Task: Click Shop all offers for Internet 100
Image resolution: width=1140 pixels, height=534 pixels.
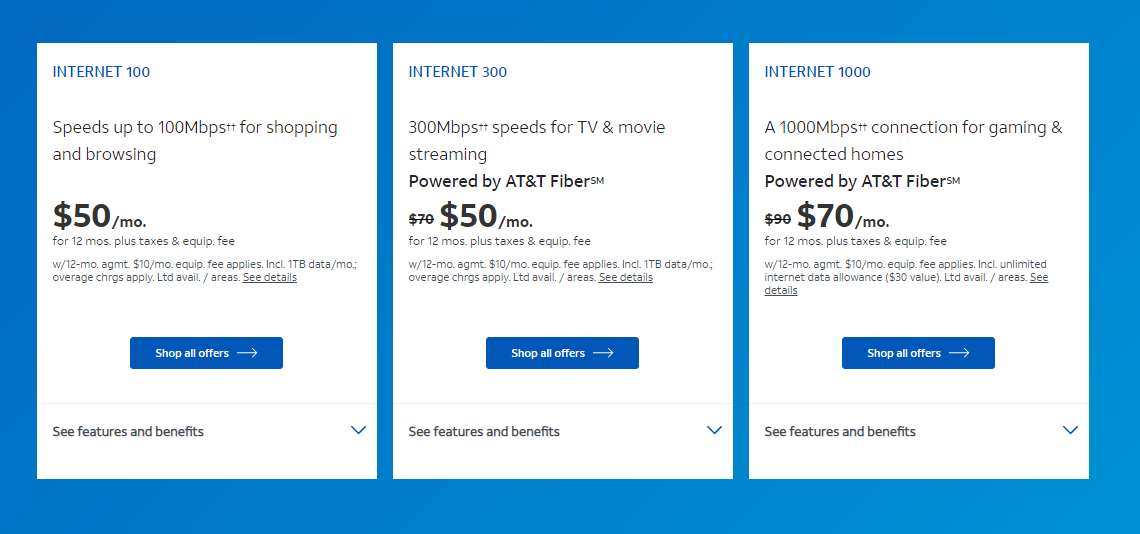Action: tap(206, 353)
